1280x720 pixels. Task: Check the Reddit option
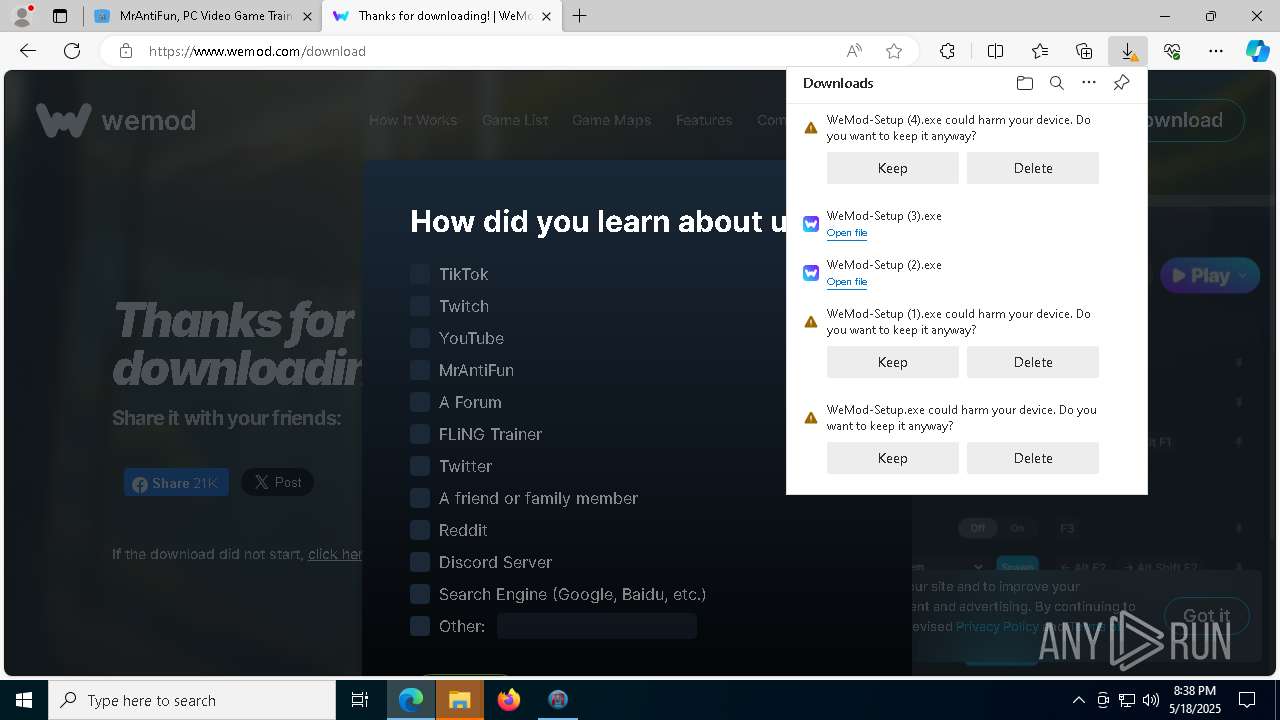pos(420,530)
